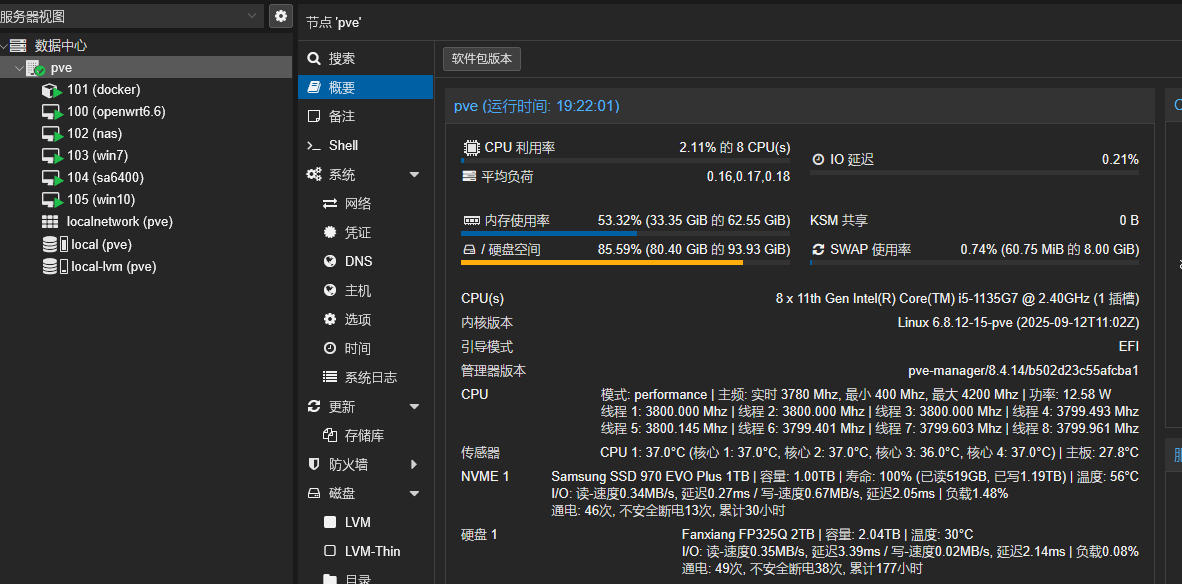Open the 概要 summary menu item
Image resolution: width=1182 pixels, height=584 pixels.
coord(342,88)
